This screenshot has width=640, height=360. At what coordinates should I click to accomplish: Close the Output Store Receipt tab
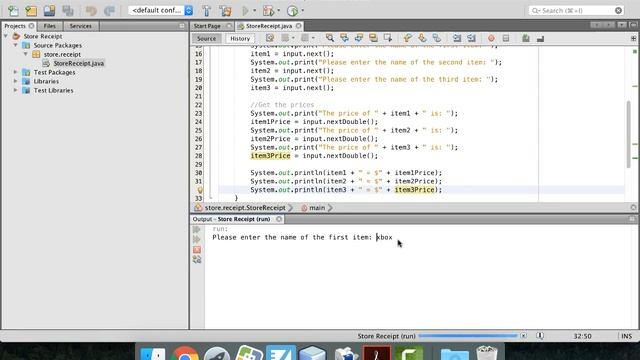point(279,219)
